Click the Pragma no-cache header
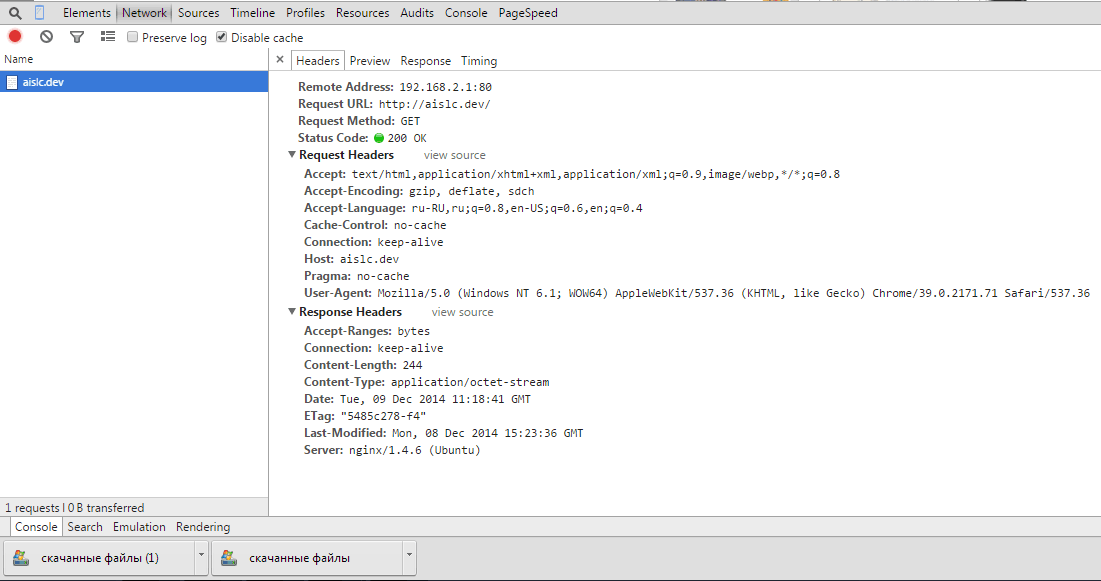Image resolution: width=1101 pixels, height=581 pixels. click(356, 276)
